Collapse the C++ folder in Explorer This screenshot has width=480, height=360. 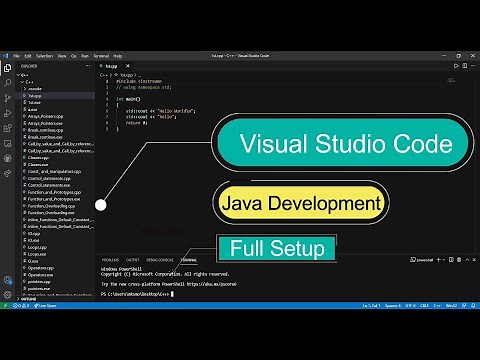coord(27,82)
